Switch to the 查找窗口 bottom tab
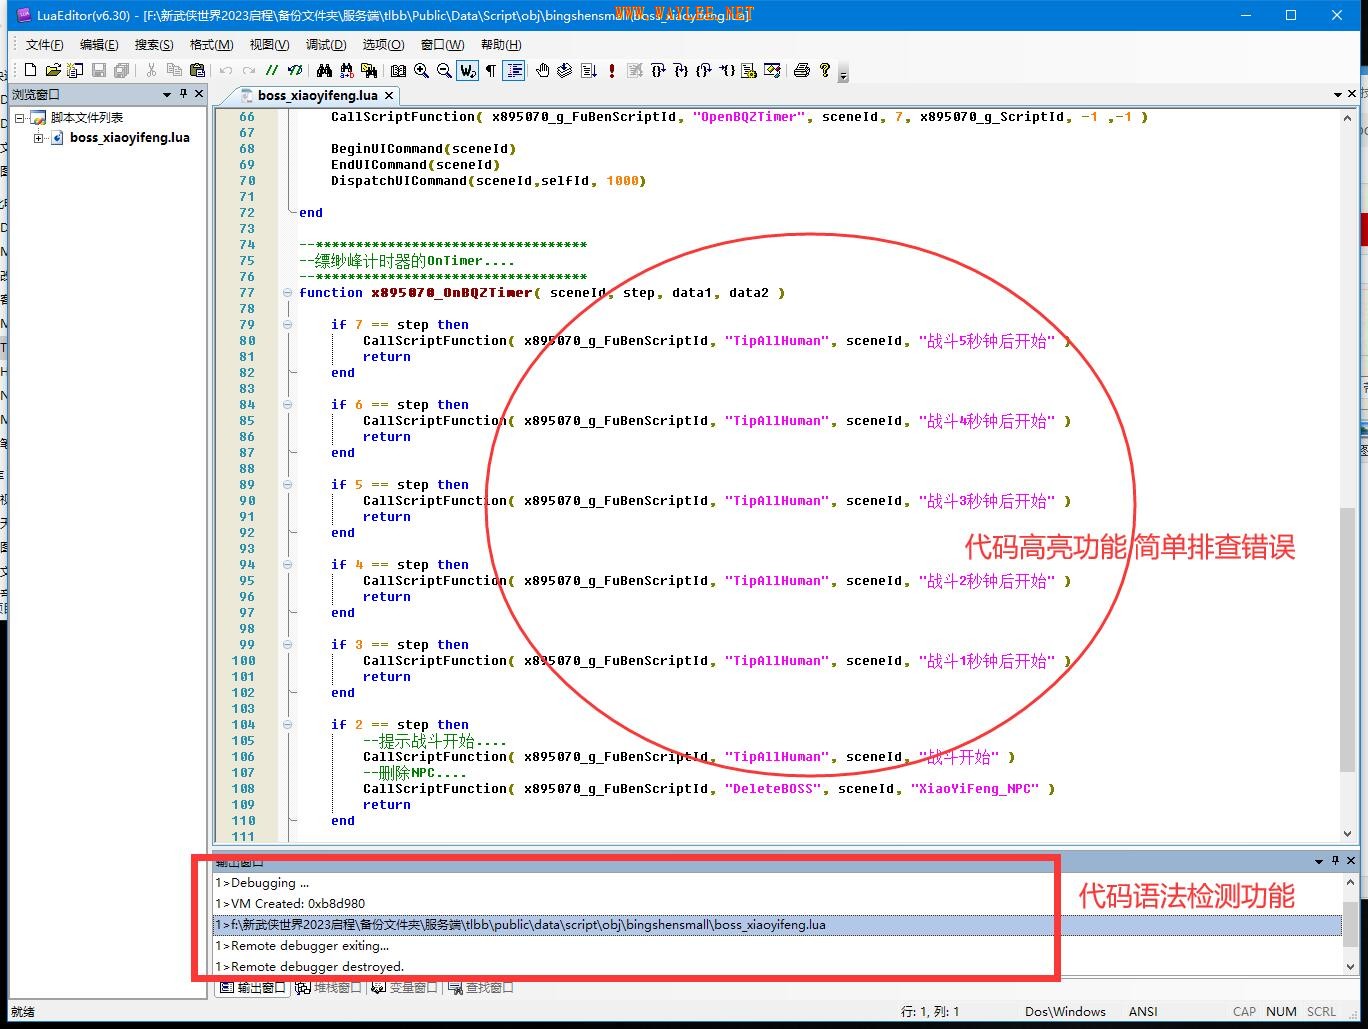This screenshot has height=1029, width=1368. click(x=481, y=988)
